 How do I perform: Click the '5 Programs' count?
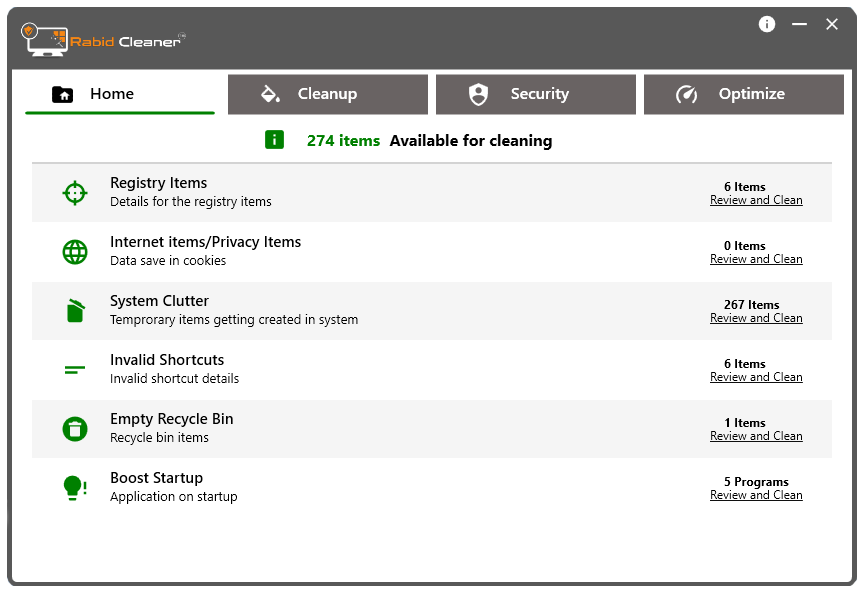click(x=756, y=482)
